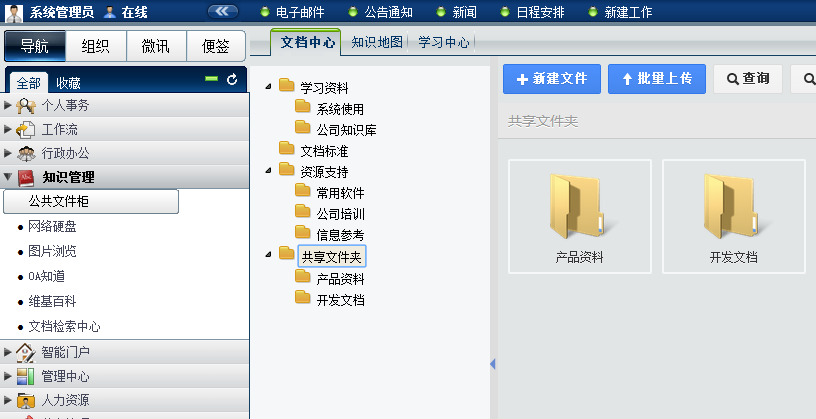Open the 文档中心 tab
816x419 pixels.
point(306,42)
